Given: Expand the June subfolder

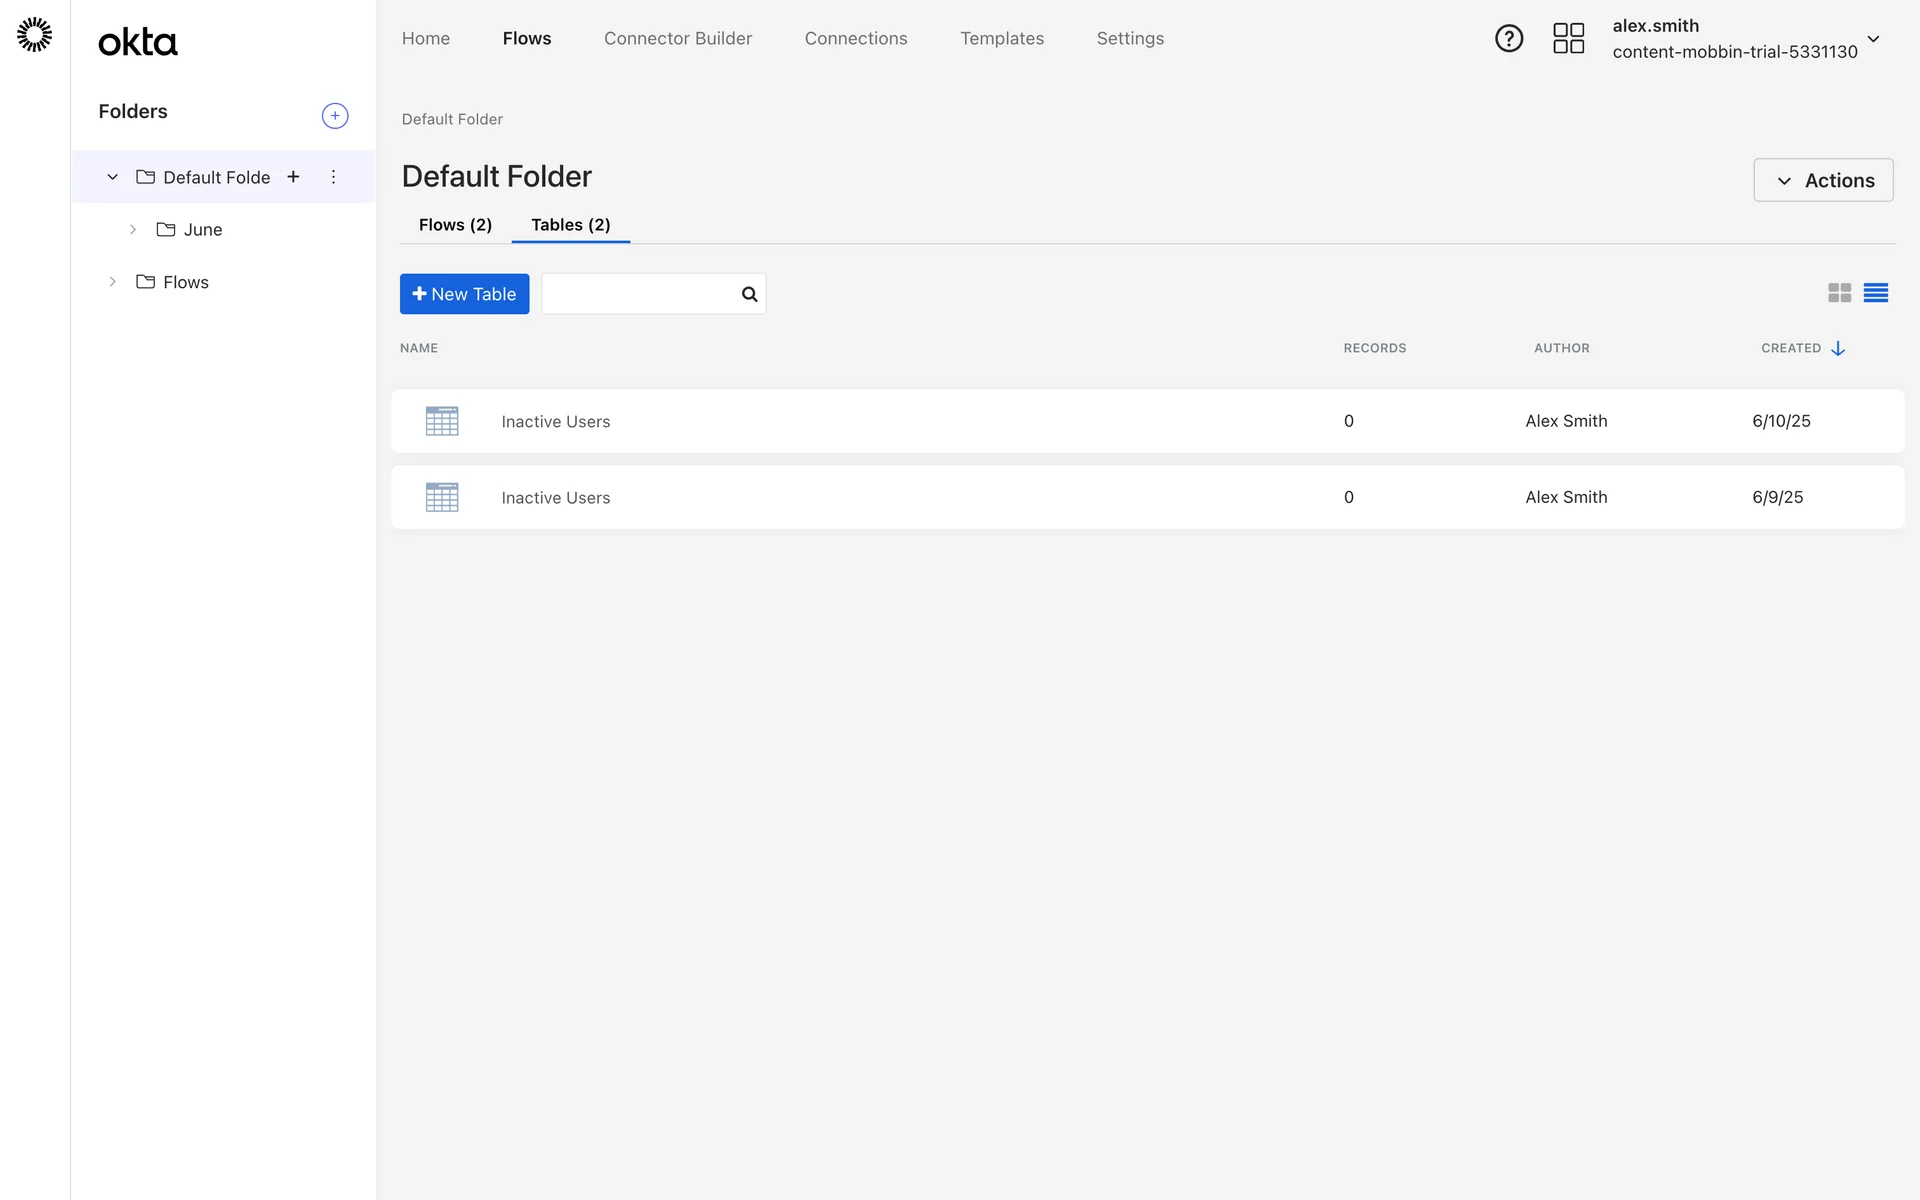Looking at the screenshot, I should click(x=133, y=230).
